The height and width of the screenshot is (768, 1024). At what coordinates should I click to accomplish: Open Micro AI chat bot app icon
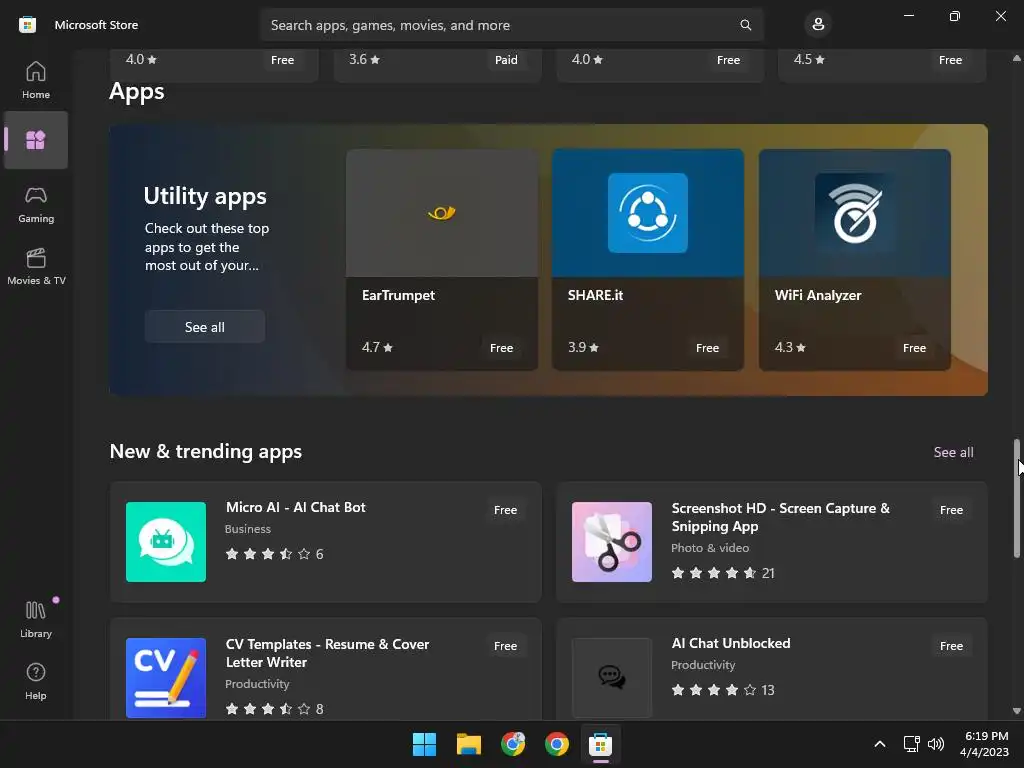tap(166, 541)
